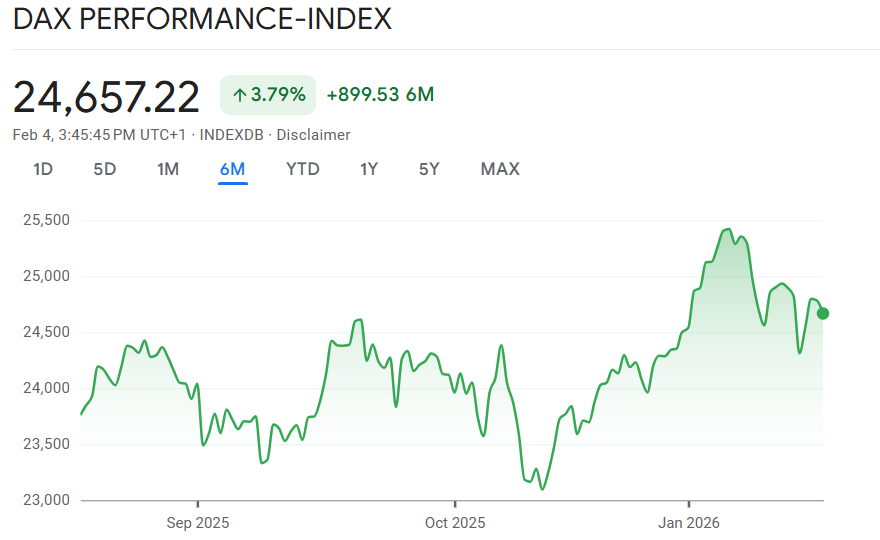Click the 24,657.22 index price
Viewport: 880px width, 540px height.
[106, 96]
